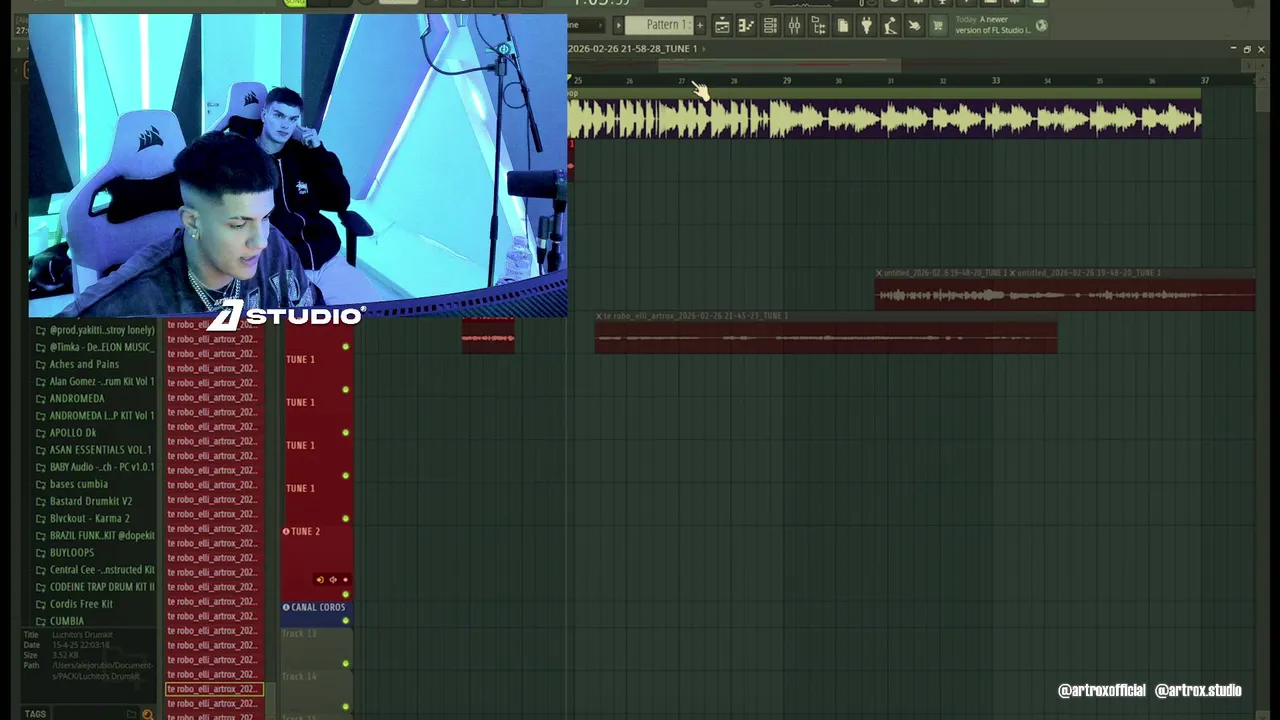Click bar 29 on the timeline ruler
The height and width of the screenshot is (720, 1280).
point(787,80)
